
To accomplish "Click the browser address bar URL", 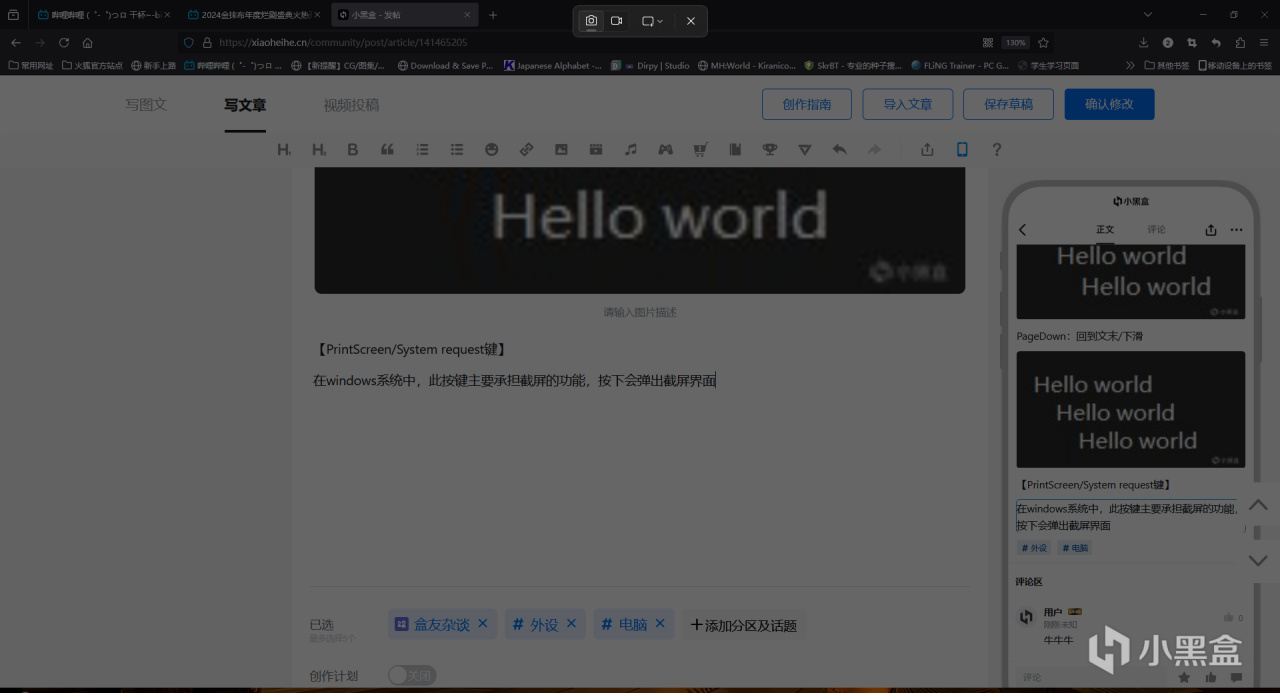I will (x=343, y=43).
